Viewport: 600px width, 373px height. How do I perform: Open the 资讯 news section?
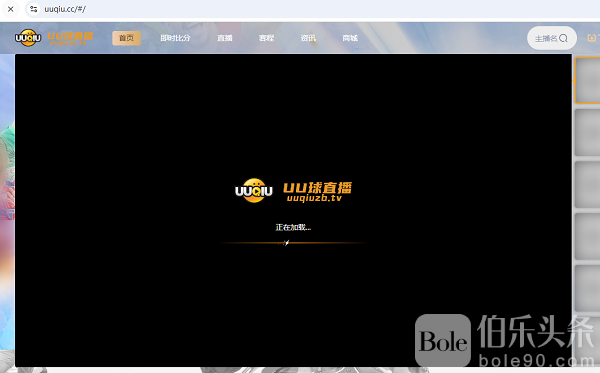point(308,38)
